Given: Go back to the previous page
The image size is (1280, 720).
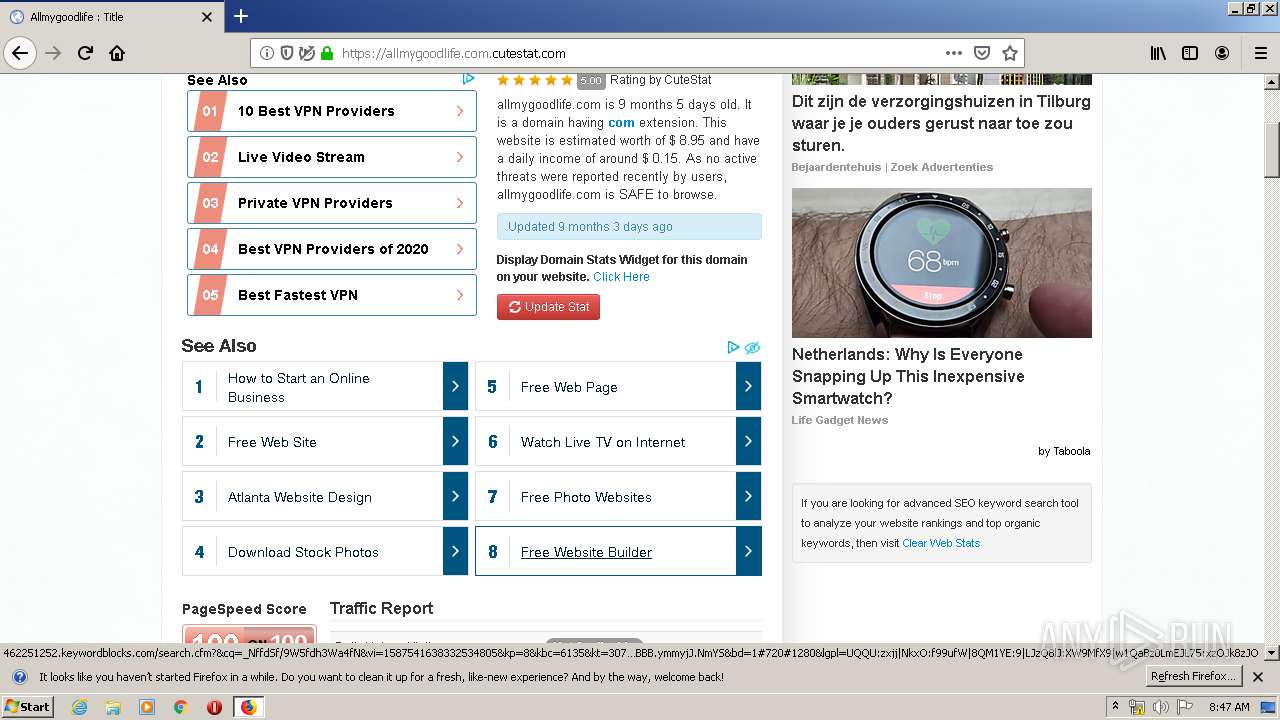Looking at the screenshot, I should pos(21,53).
